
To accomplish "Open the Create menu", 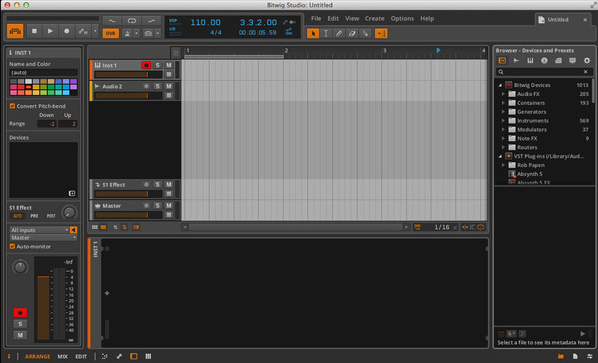I will tap(375, 18).
